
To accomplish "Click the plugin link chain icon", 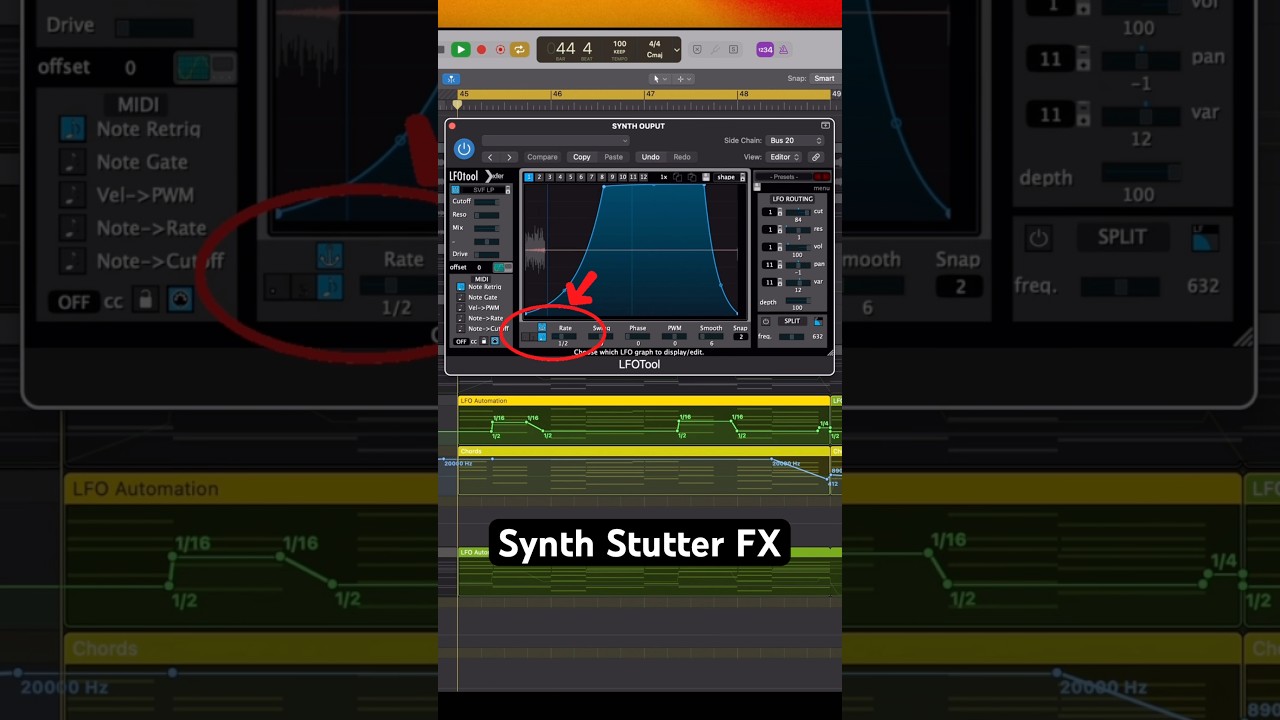I will (816, 157).
